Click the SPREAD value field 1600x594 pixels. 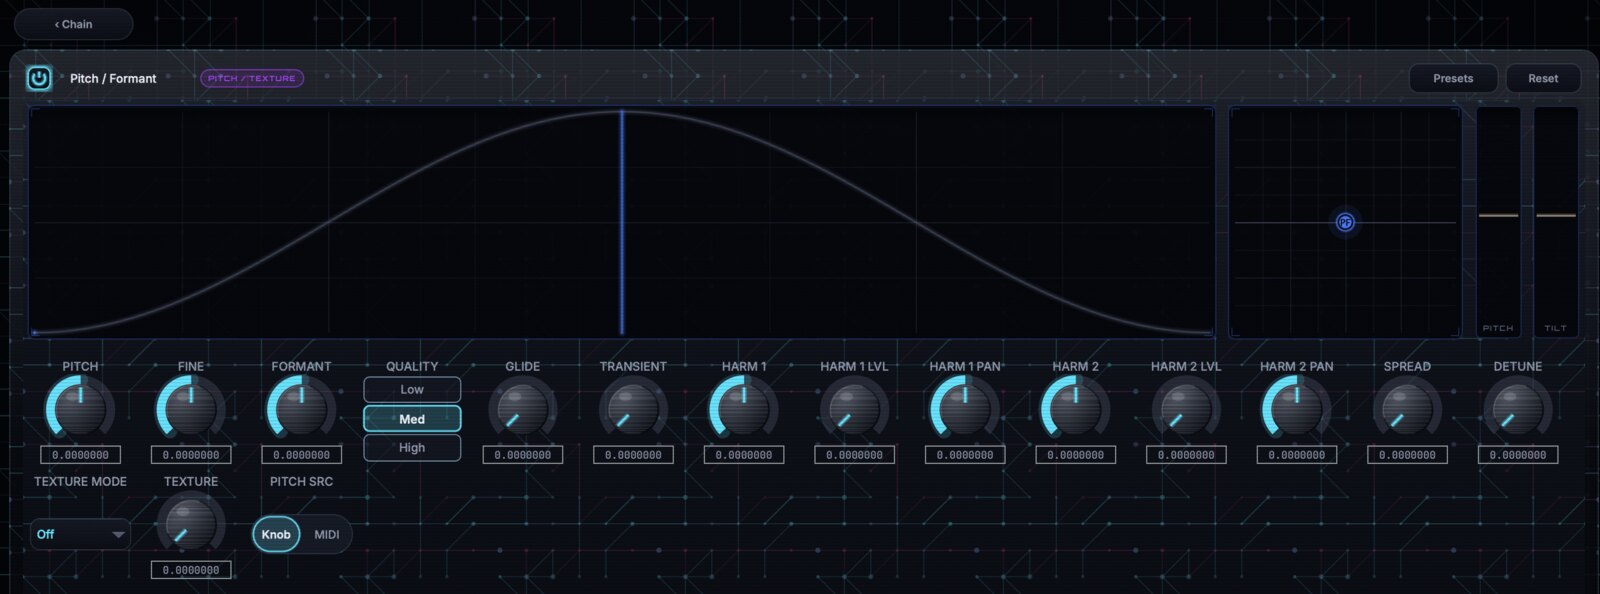(x=1407, y=455)
